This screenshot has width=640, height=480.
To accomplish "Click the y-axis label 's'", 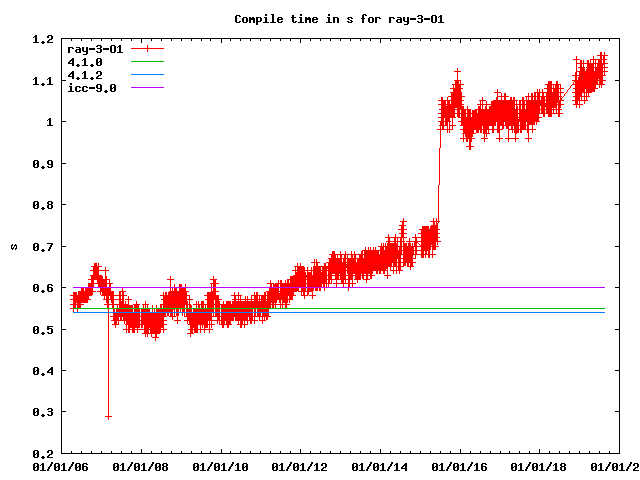I will pyautogui.click(x=13, y=246).
